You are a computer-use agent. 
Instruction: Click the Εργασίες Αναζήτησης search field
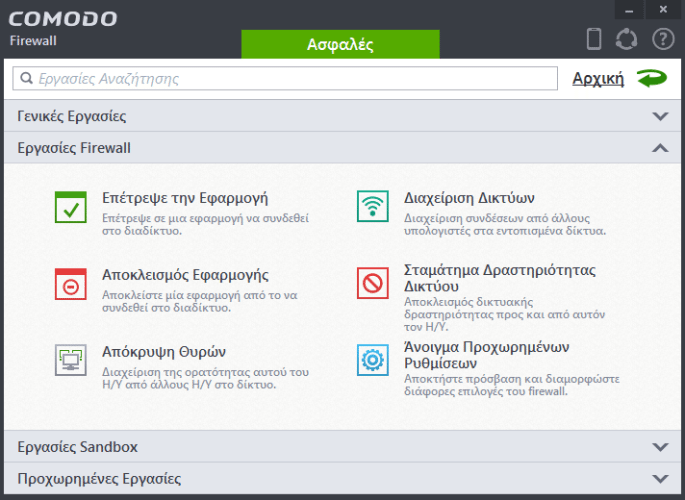pyautogui.click(x=285, y=78)
